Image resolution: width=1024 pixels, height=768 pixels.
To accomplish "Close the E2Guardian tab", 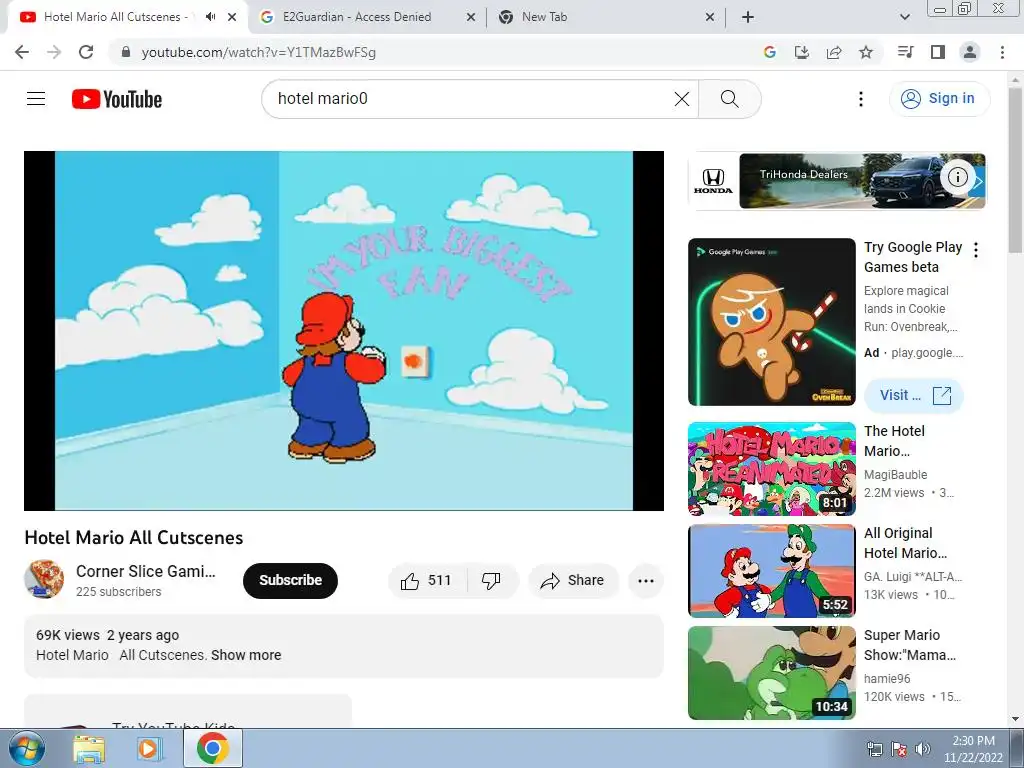I will [471, 18].
